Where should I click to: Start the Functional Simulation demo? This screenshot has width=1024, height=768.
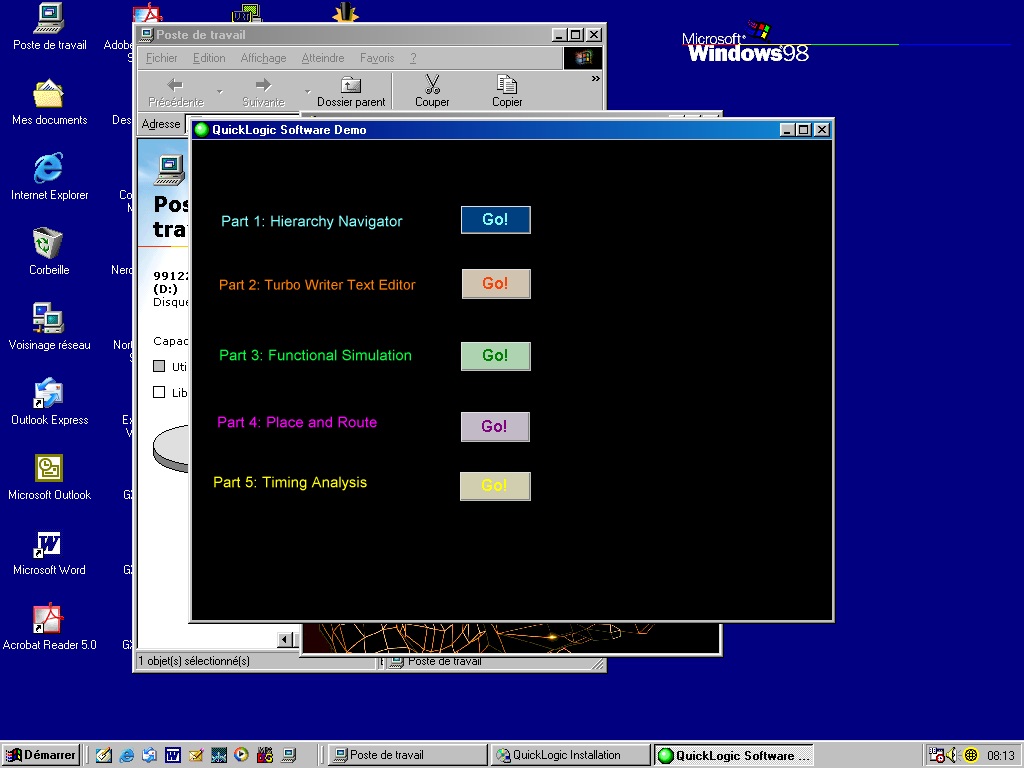pyautogui.click(x=495, y=356)
